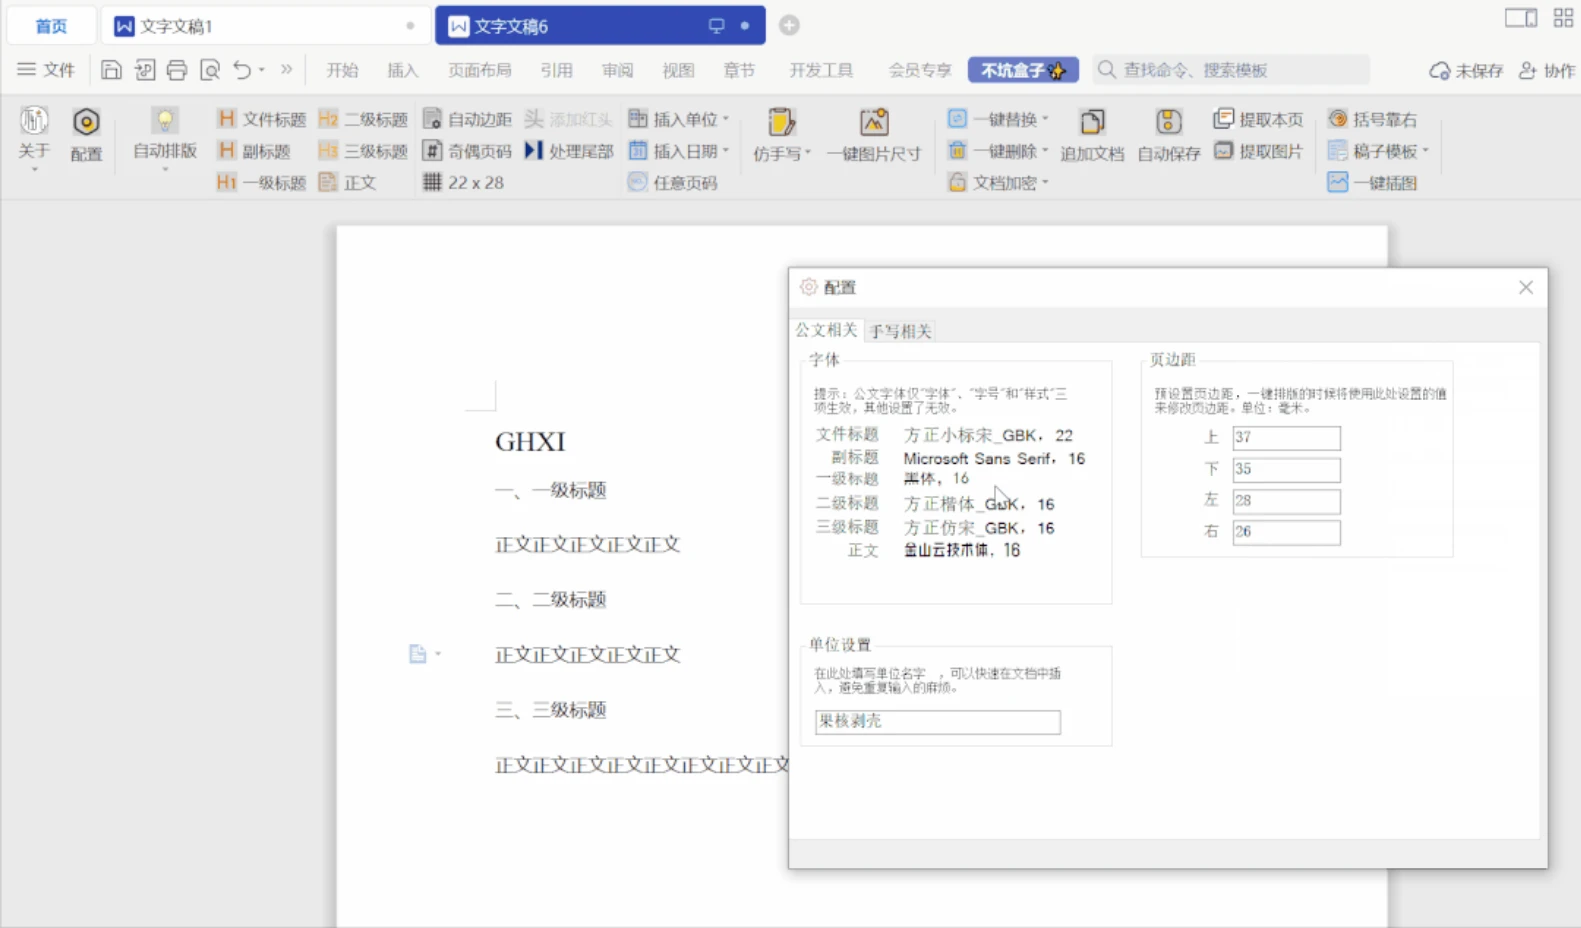
Task: Go to 首页 home tab
Action: tap(51, 26)
